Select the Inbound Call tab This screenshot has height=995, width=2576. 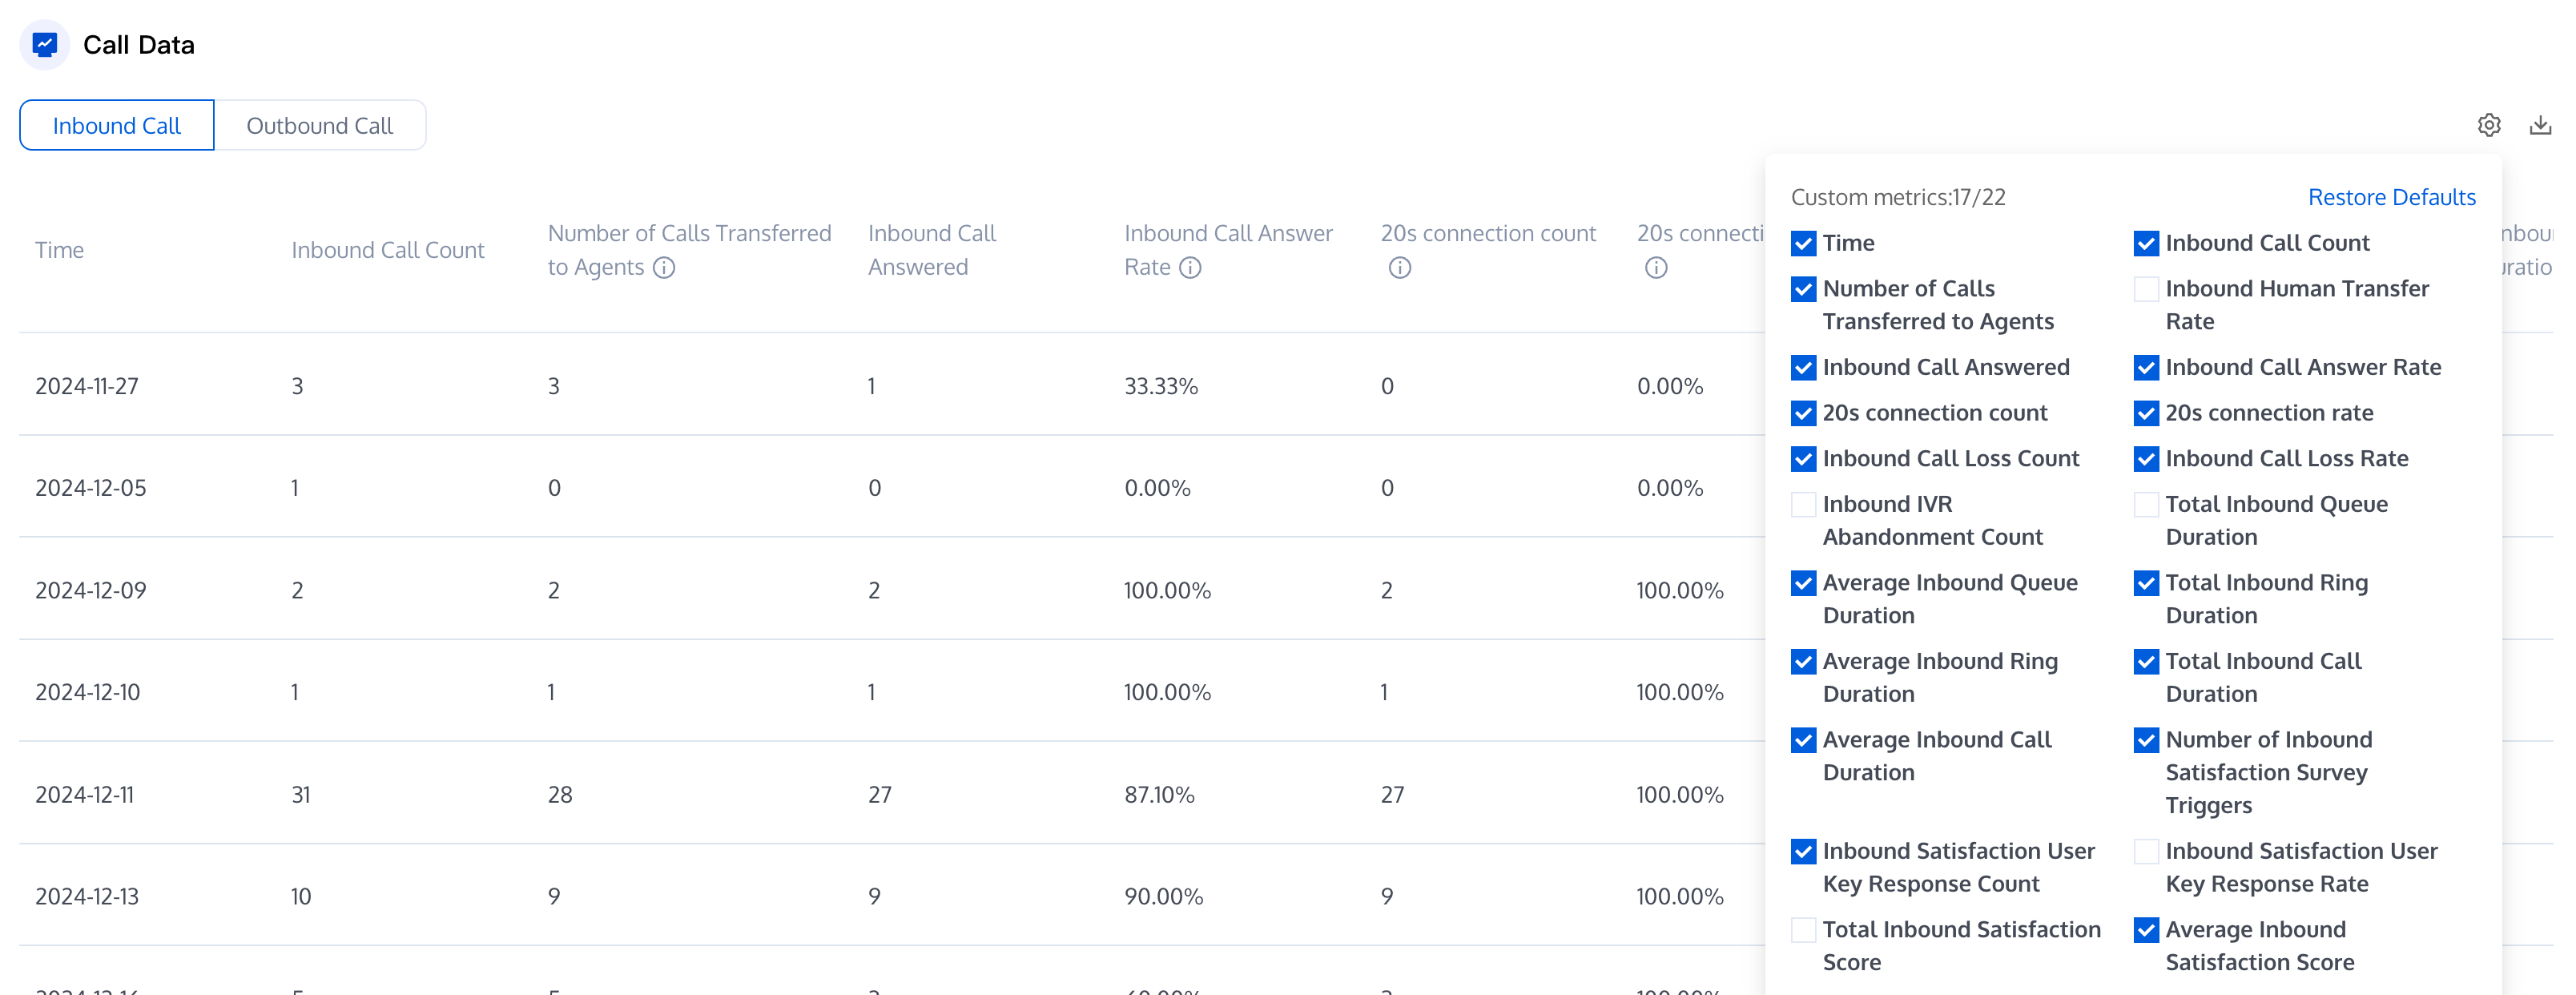click(116, 125)
